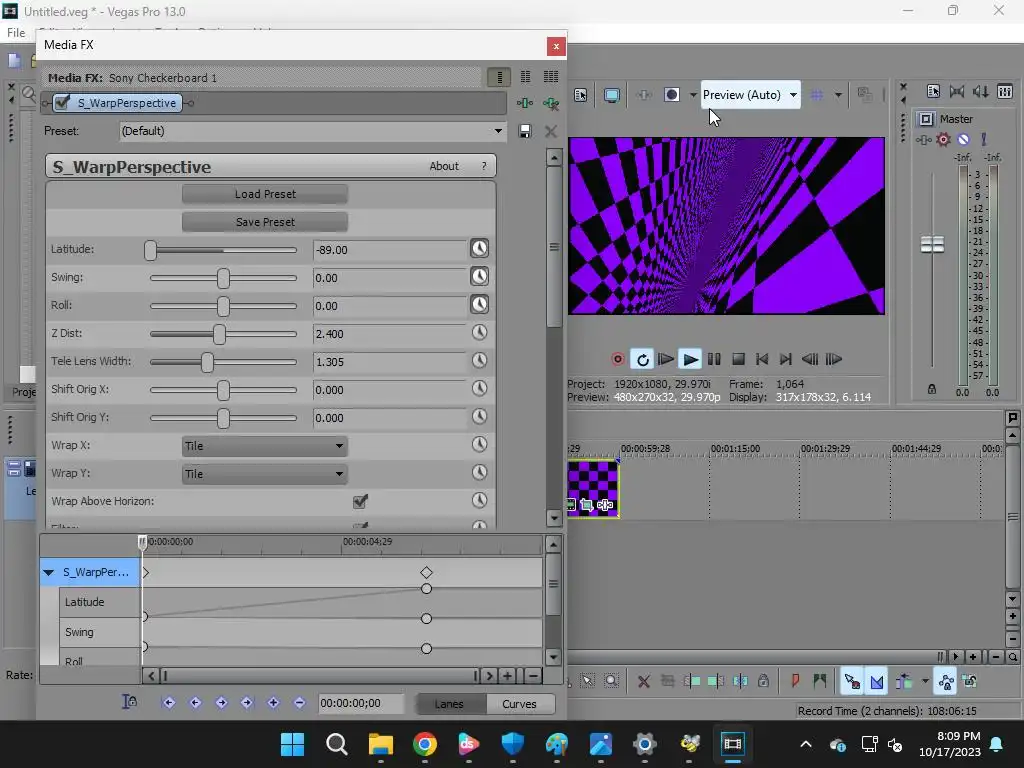Image resolution: width=1024 pixels, height=768 pixels.
Task: Click the save preset floppy disk icon
Action: pyautogui.click(x=524, y=131)
